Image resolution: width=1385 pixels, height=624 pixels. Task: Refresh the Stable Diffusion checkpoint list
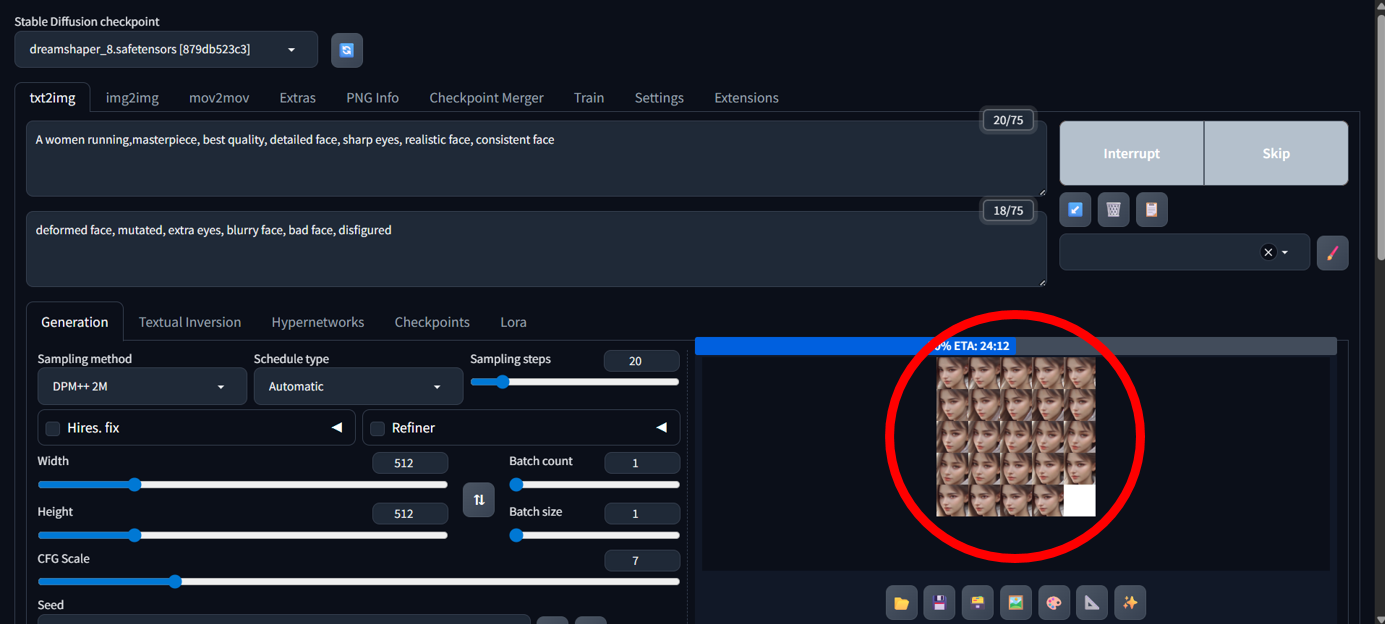[347, 50]
